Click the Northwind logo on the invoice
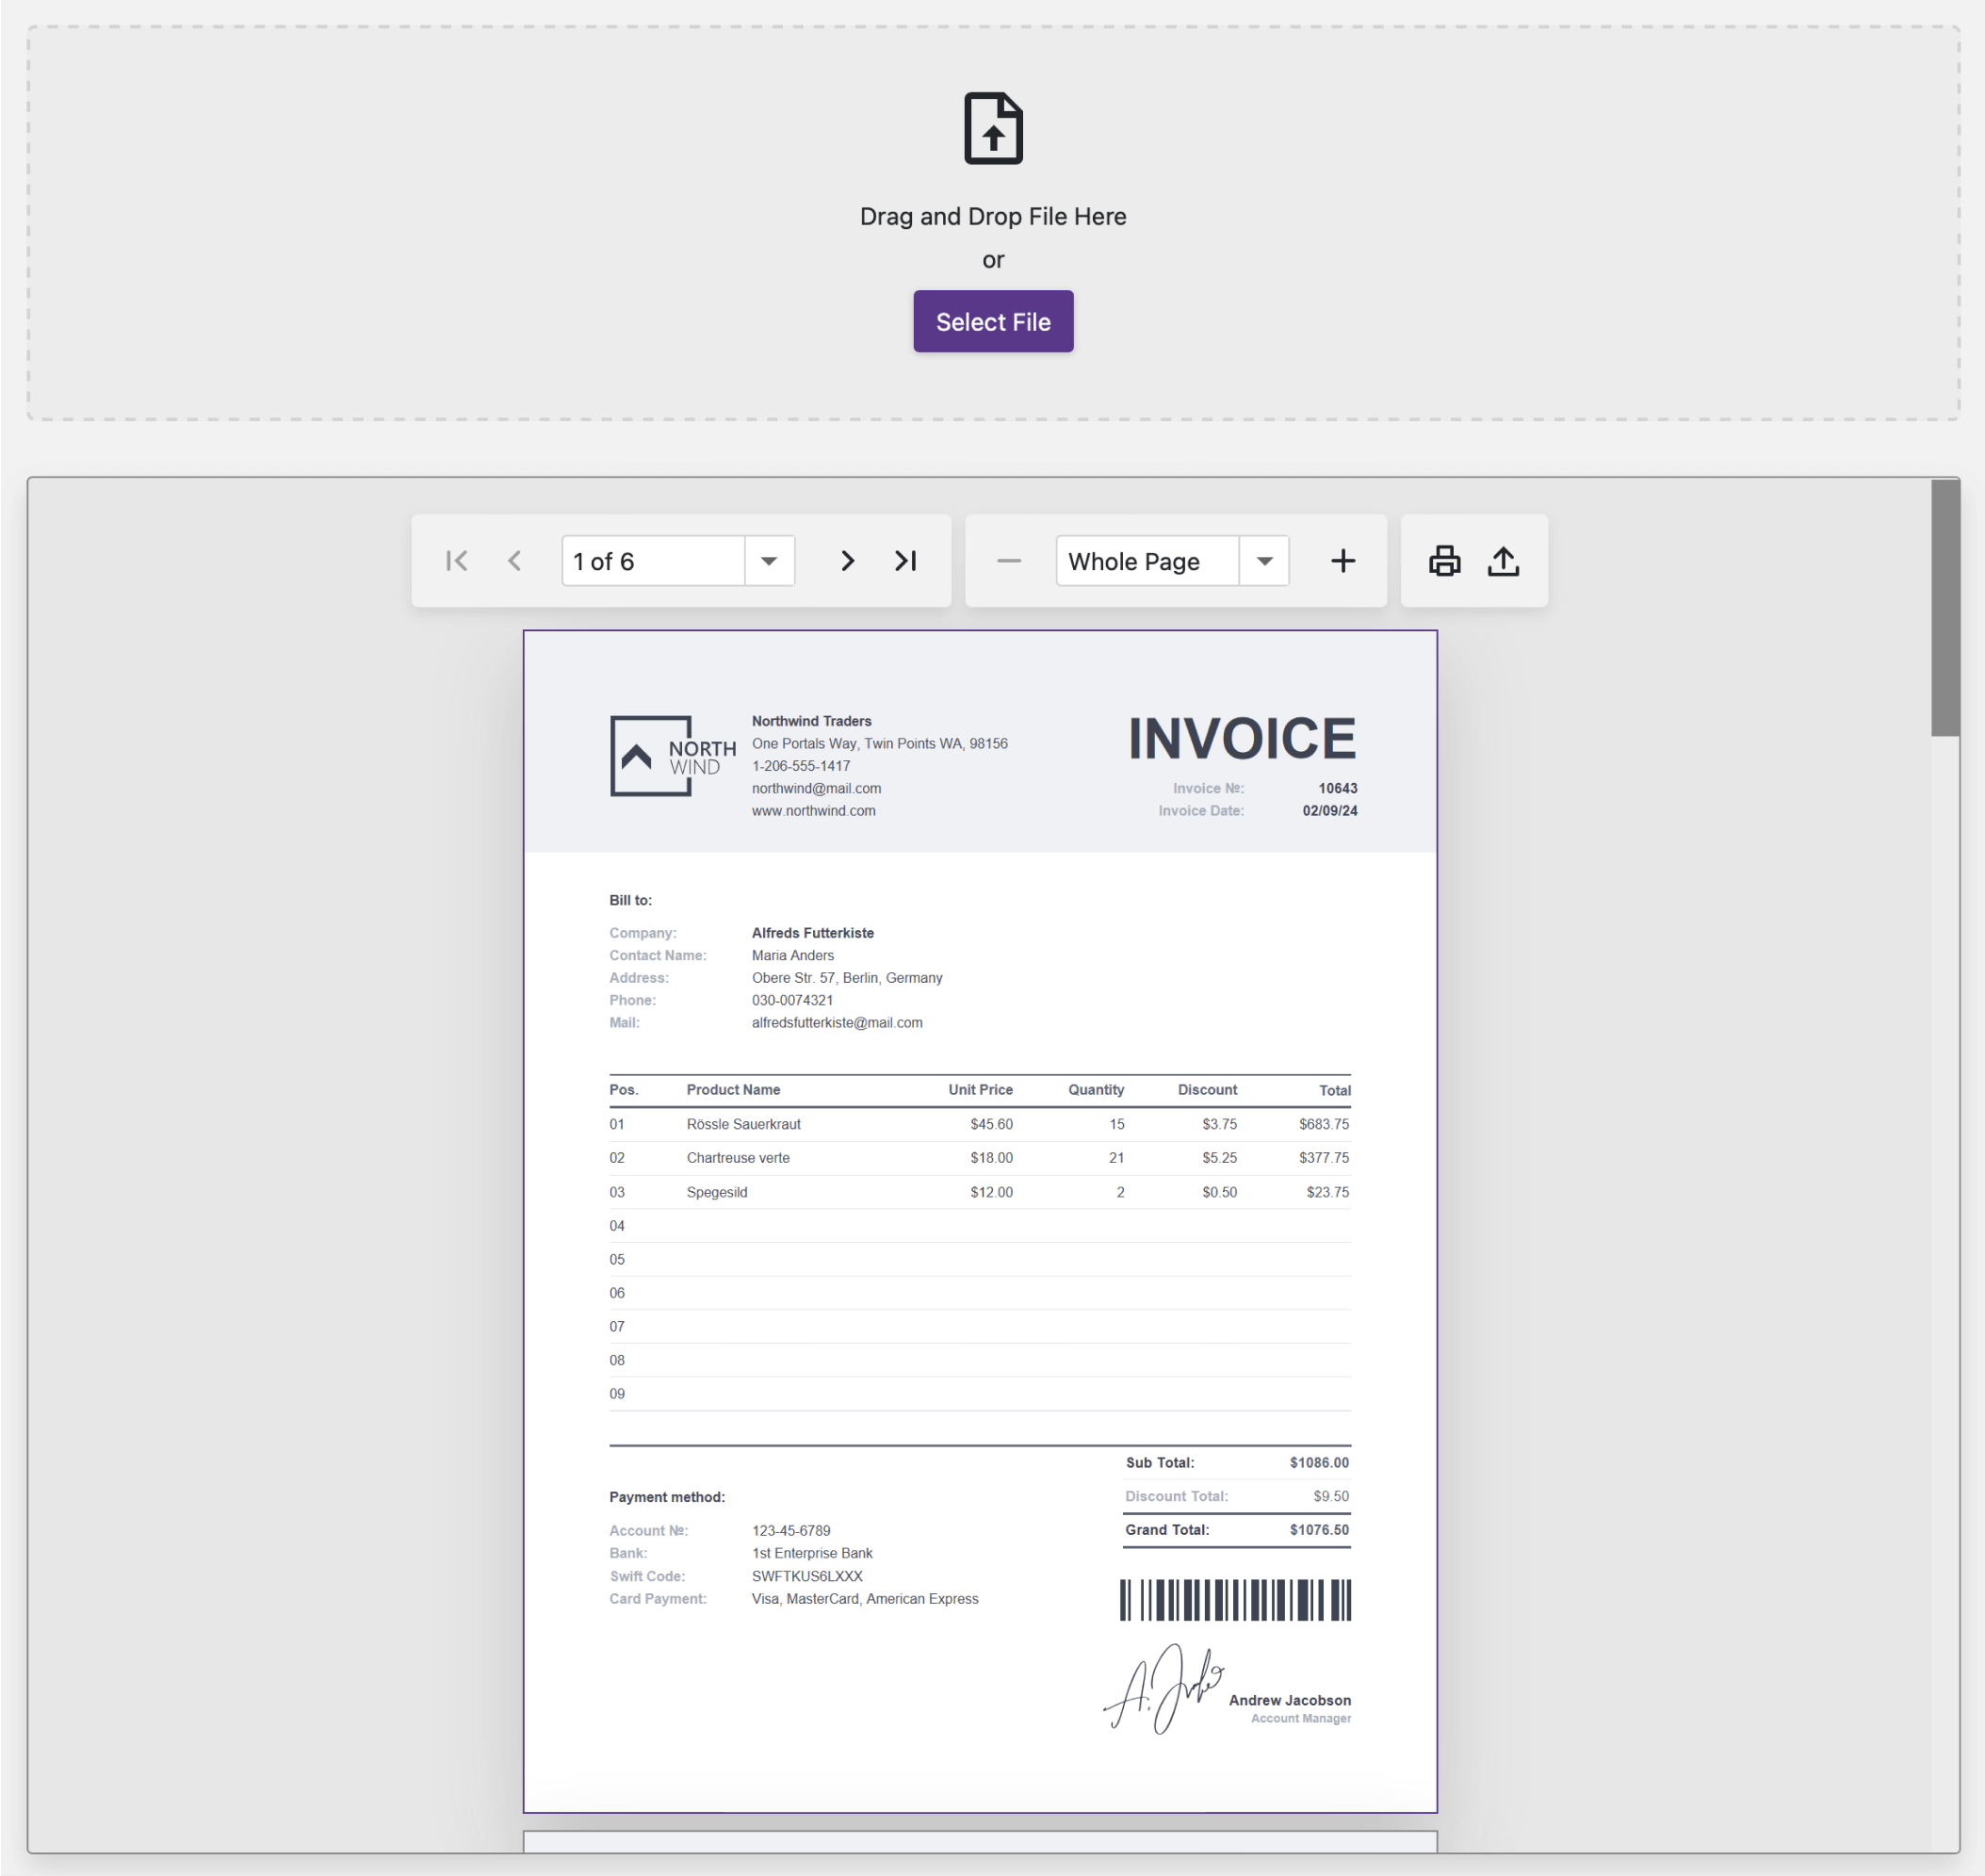This screenshot has height=1876, width=1985. tap(650, 756)
